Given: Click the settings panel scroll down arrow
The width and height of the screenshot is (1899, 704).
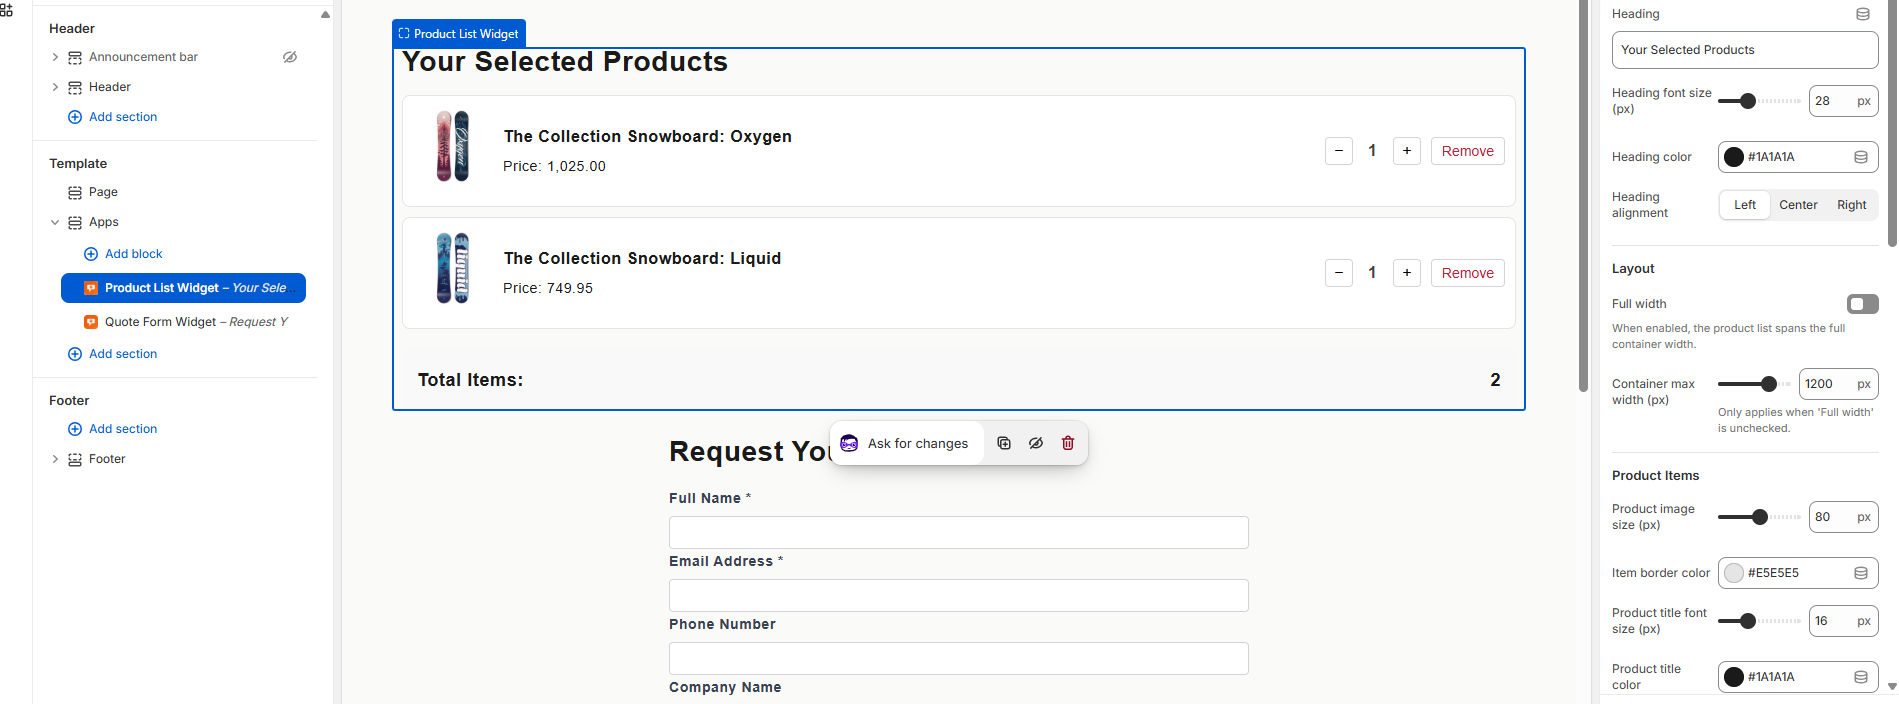Looking at the screenshot, I should click(x=1891, y=687).
